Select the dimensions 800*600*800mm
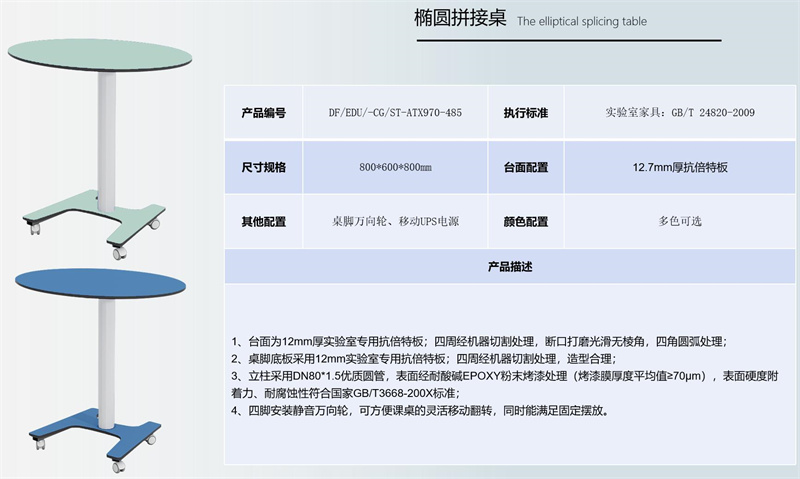Image resolution: width=800 pixels, height=479 pixels. (395, 167)
